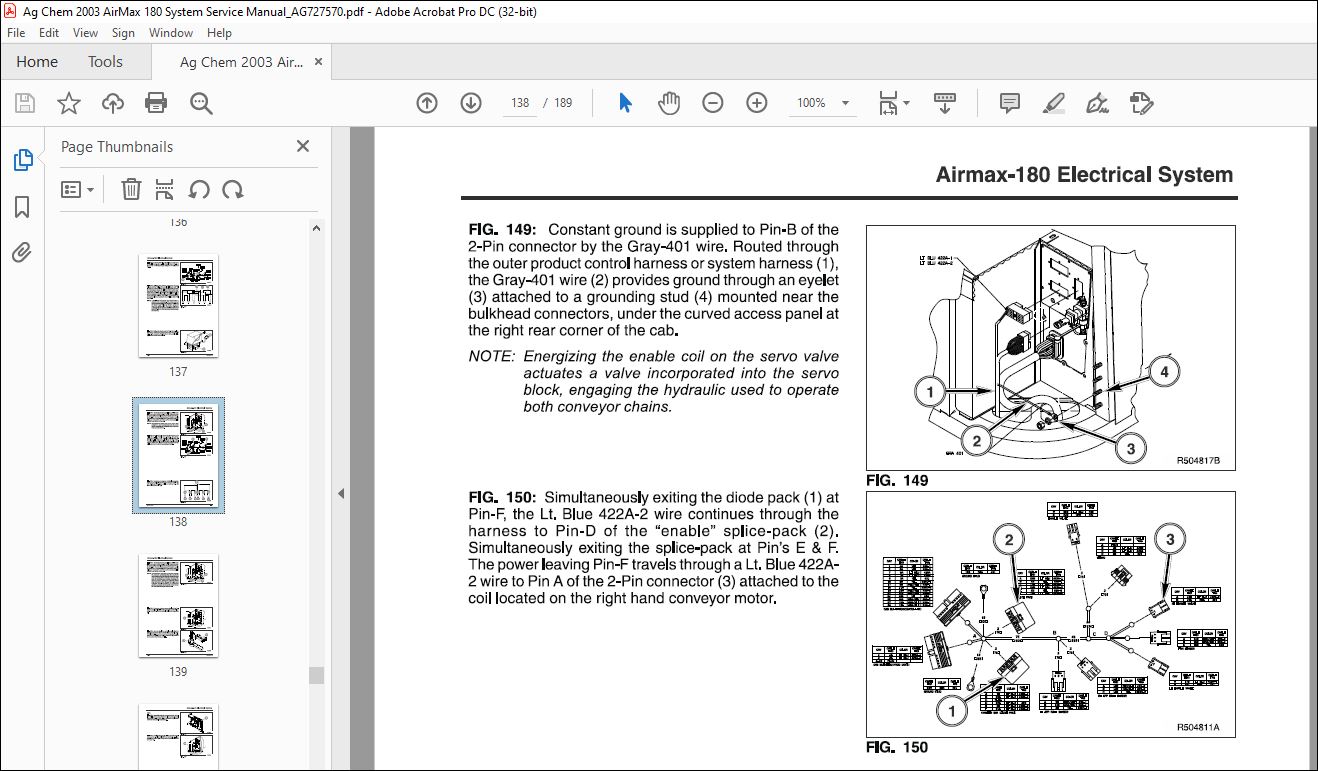
Task: Rotate page counterclockwise icon
Action: (199, 189)
